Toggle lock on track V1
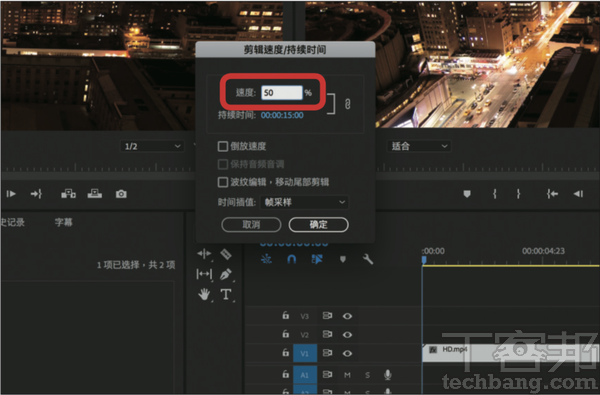The height and width of the screenshot is (395, 600). coord(285,353)
